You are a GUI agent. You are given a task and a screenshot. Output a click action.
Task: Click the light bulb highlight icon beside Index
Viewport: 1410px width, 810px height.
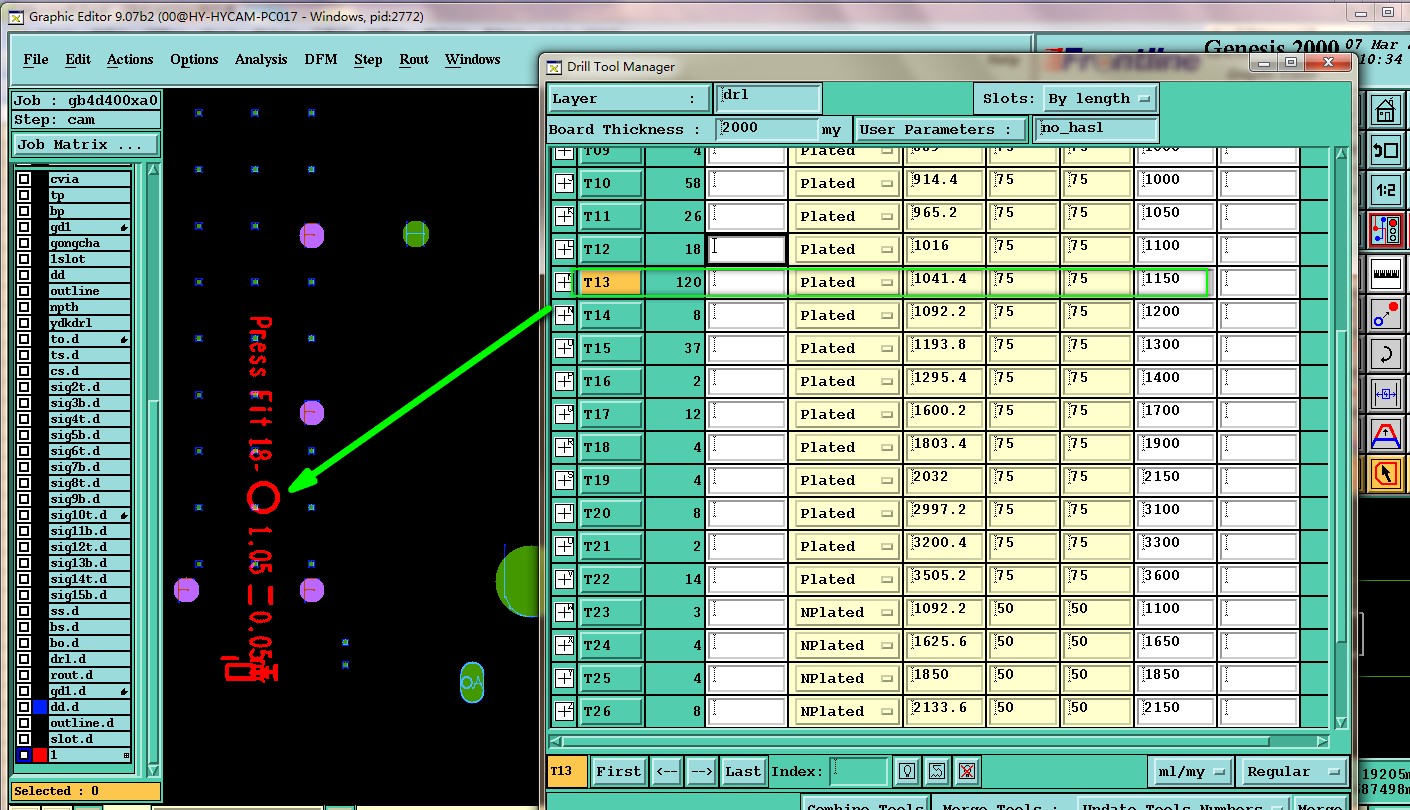[907, 771]
